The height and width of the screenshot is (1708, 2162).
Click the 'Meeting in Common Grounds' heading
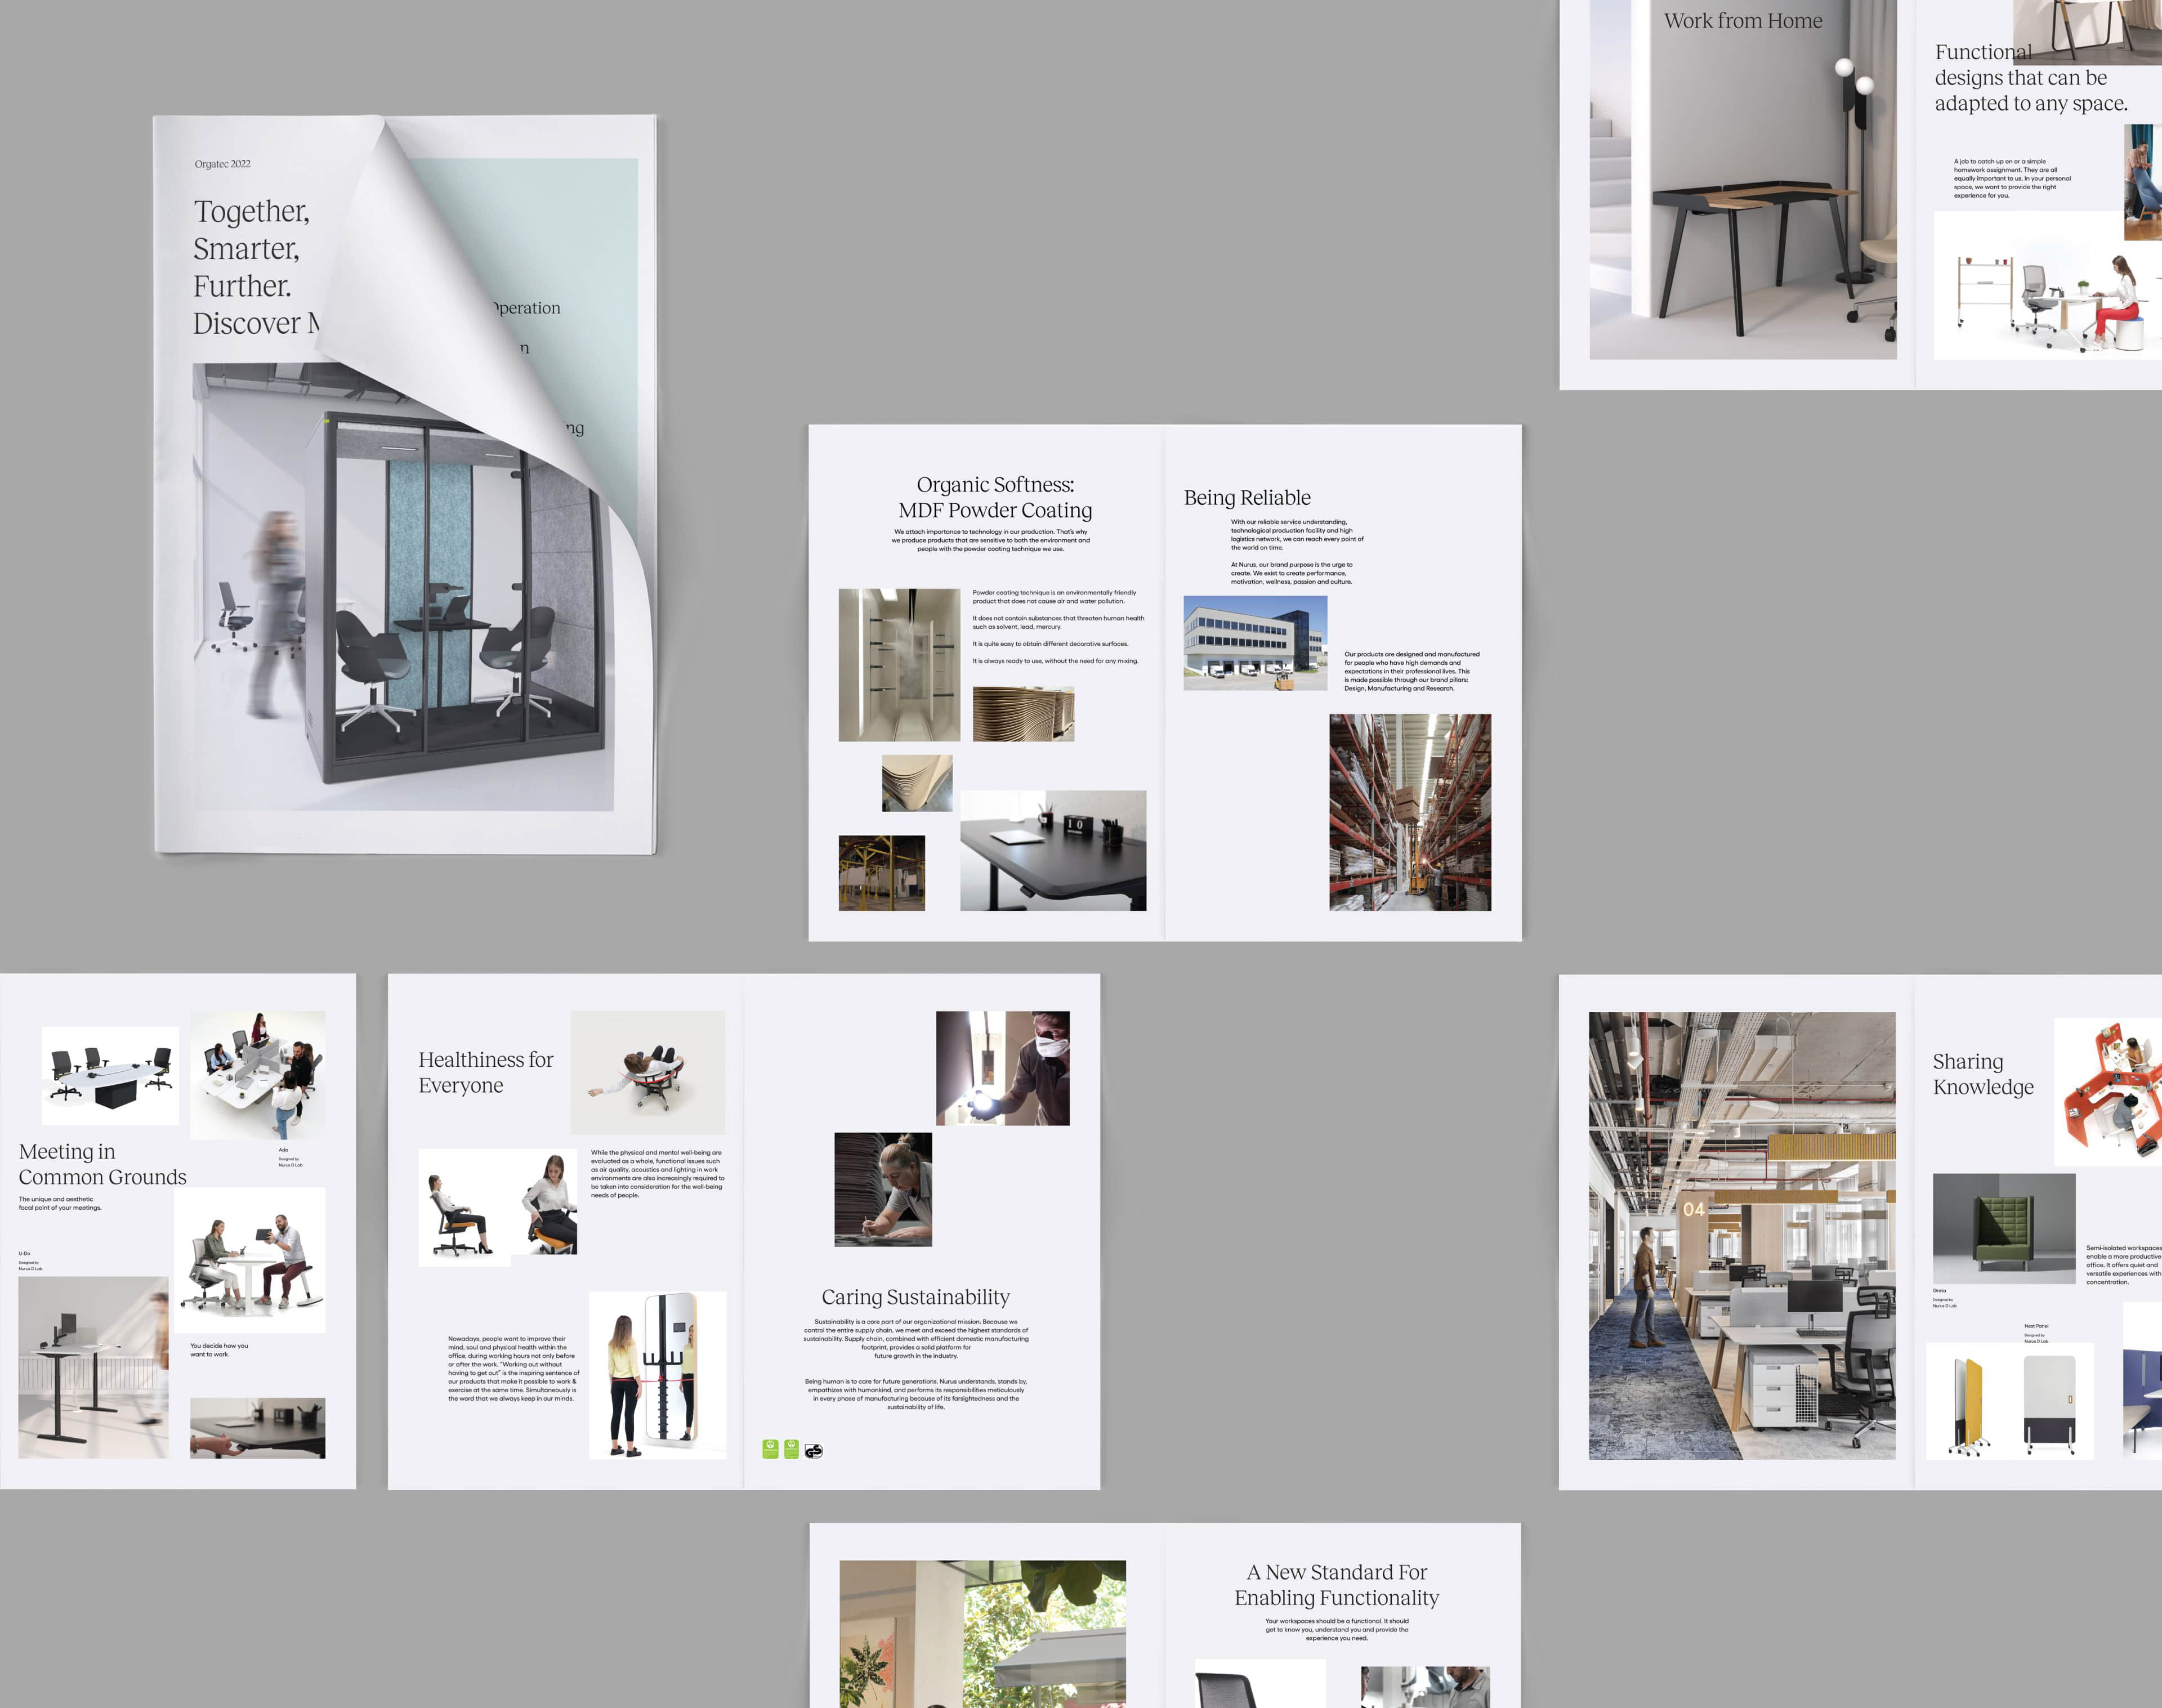click(102, 1164)
